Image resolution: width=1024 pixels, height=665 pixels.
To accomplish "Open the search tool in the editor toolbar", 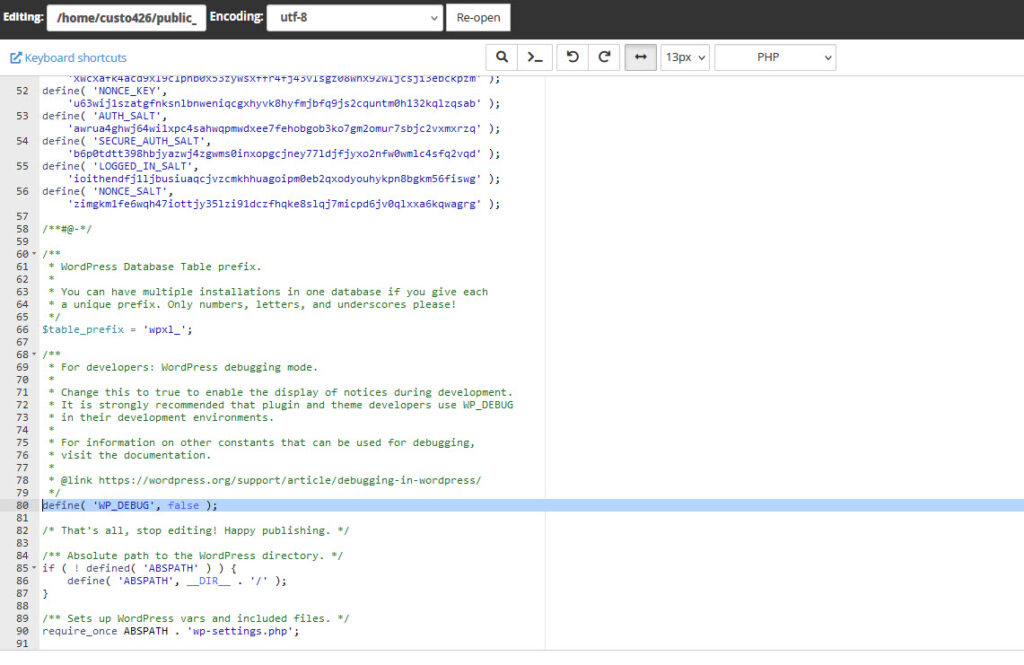I will (x=502, y=58).
